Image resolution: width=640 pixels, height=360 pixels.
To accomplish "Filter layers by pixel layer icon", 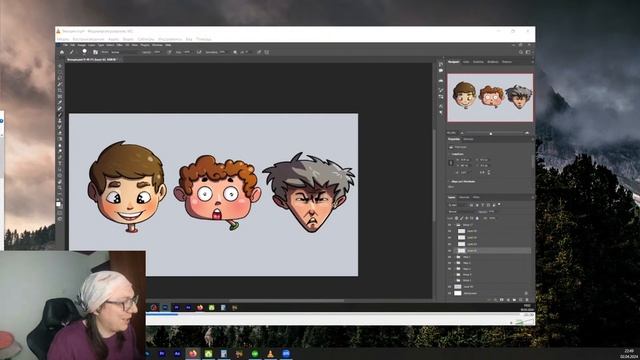I will click(471, 205).
